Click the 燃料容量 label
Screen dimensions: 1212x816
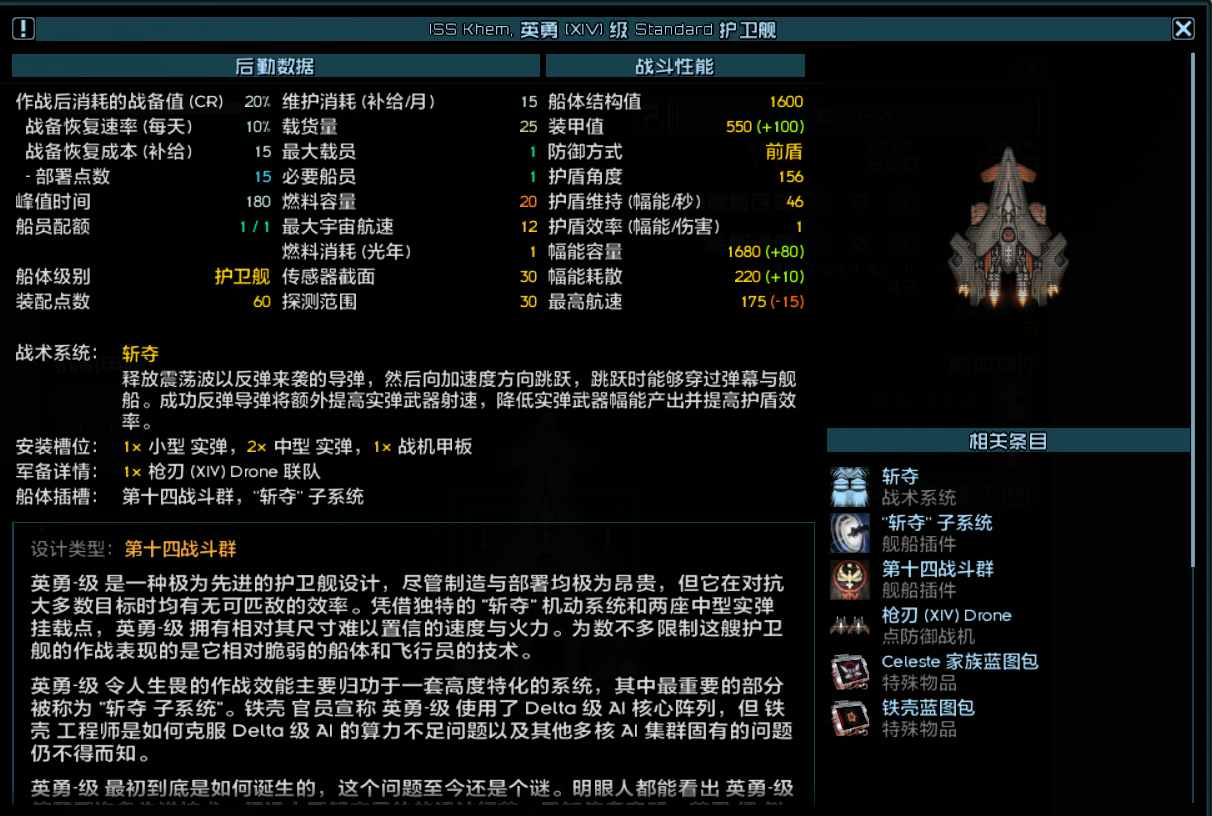click(319, 202)
